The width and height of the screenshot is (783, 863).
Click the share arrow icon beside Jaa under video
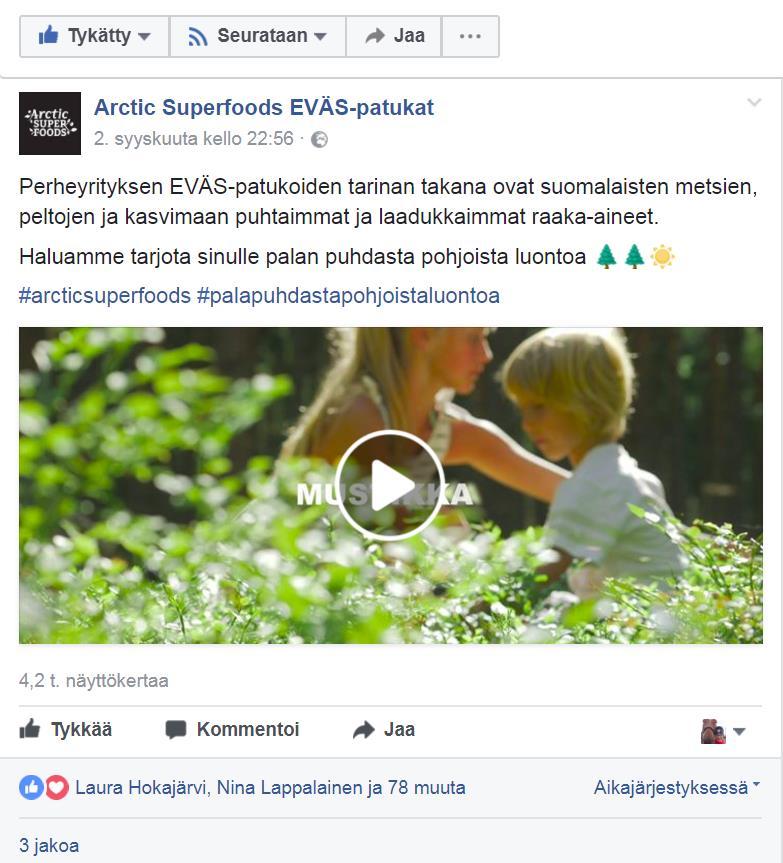(x=364, y=730)
